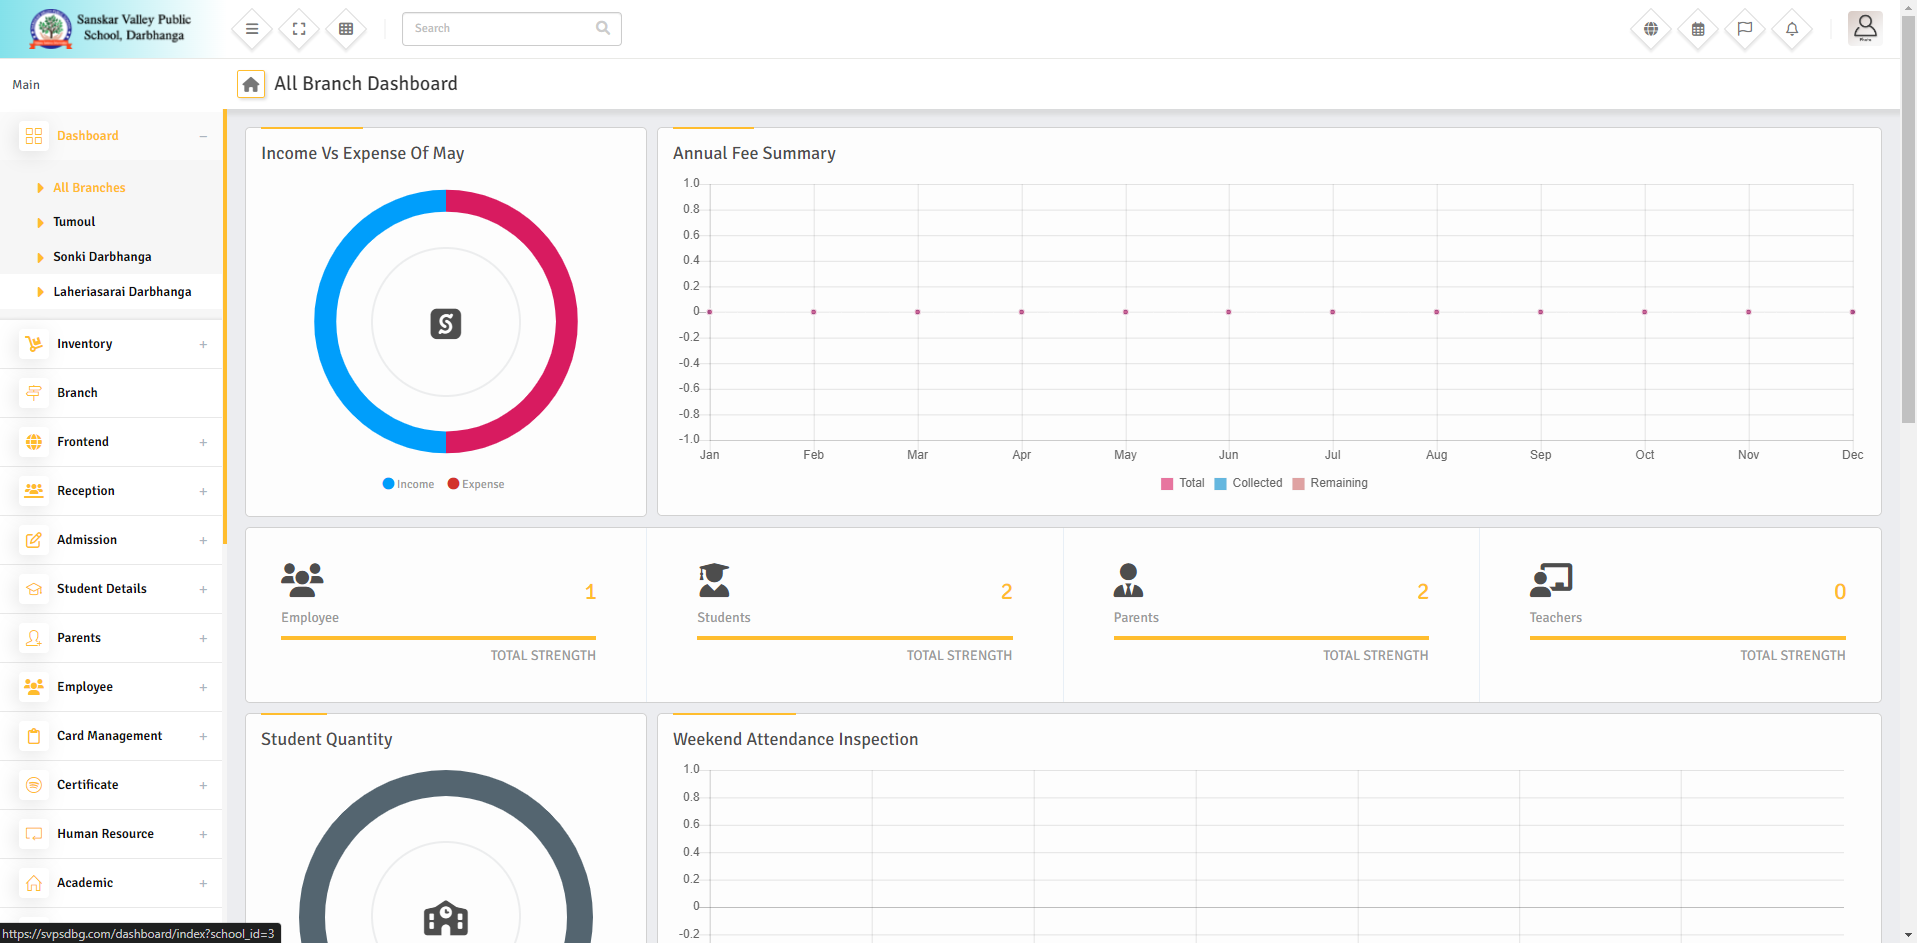Open the Inventory menu label

point(84,344)
